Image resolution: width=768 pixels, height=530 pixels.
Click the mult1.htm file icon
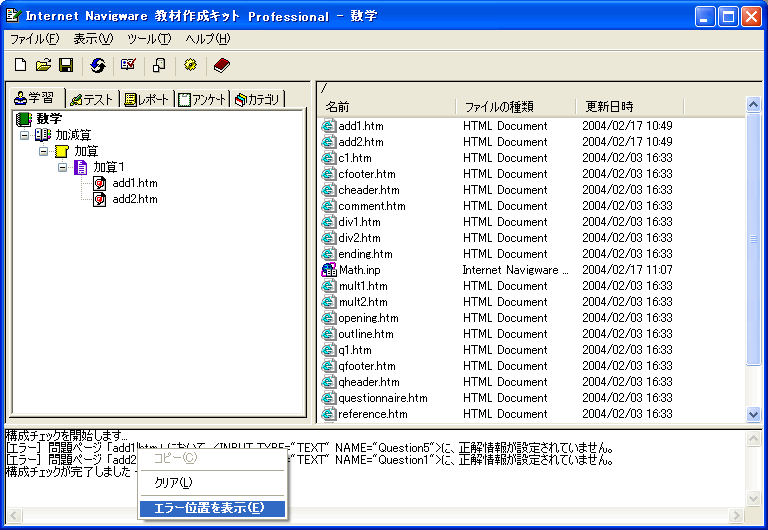[328, 286]
